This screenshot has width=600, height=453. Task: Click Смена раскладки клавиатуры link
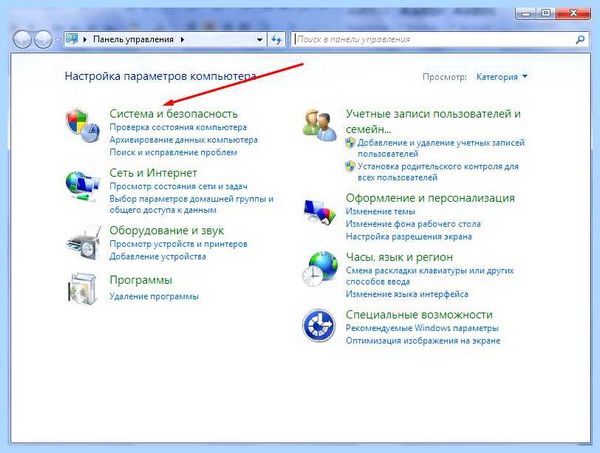pos(429,276)
